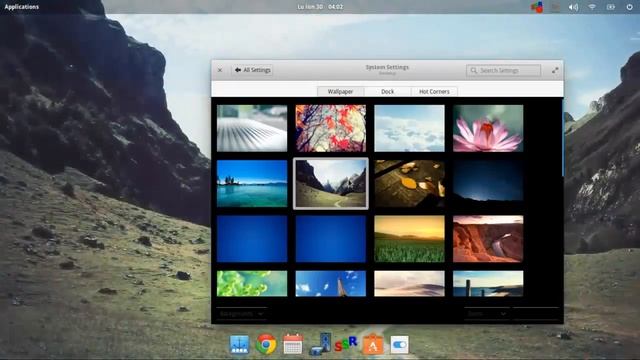The height and width of the screenshot is (360, 640).
Task: Open the power session menu icon
Action: [629, 7]
